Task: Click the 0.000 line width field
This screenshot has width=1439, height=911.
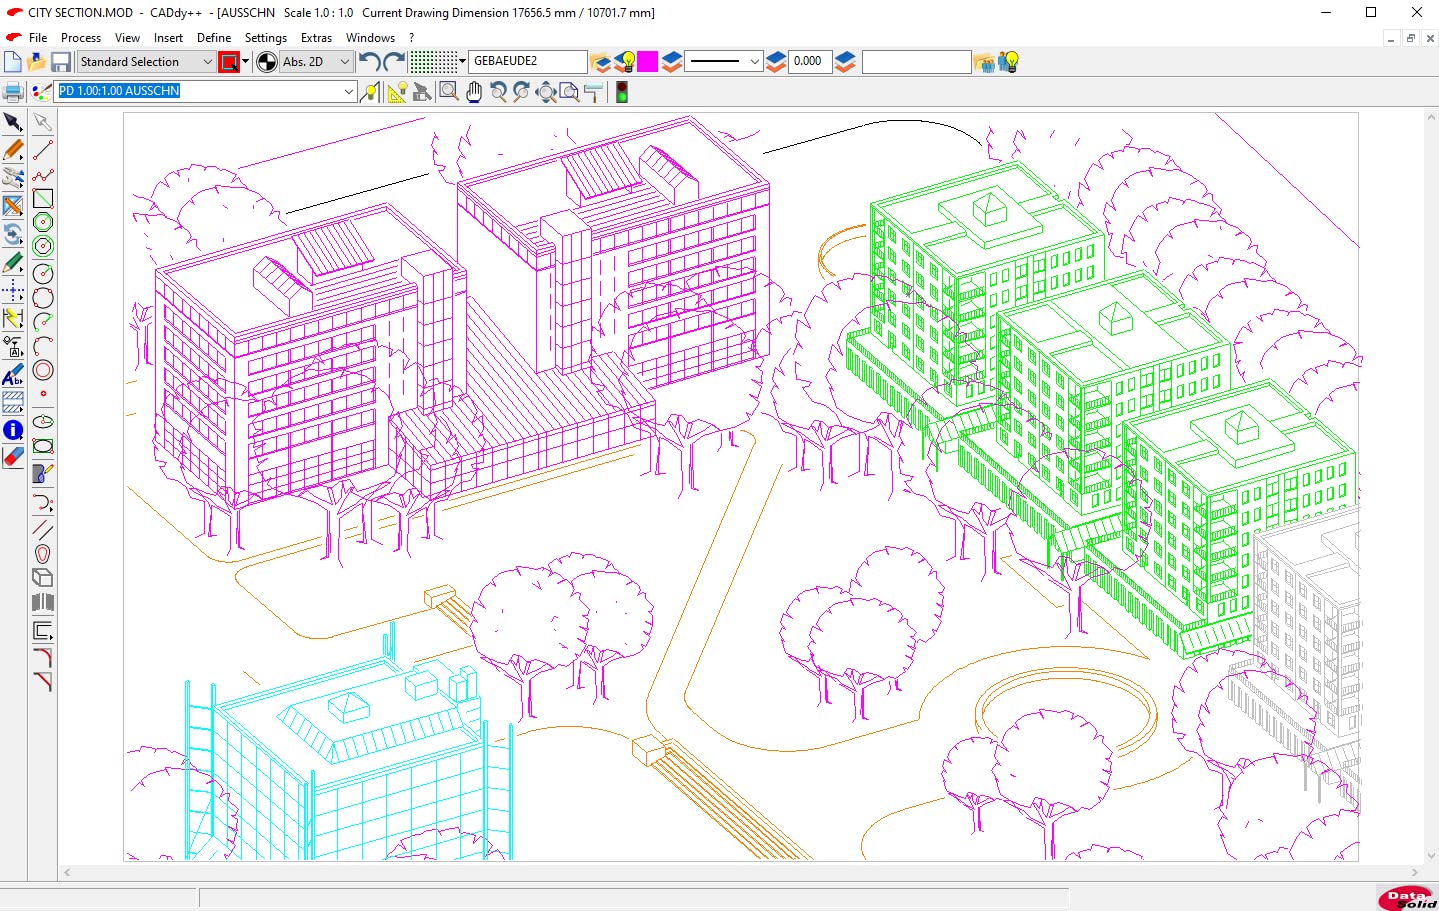Action: point(810,61)
